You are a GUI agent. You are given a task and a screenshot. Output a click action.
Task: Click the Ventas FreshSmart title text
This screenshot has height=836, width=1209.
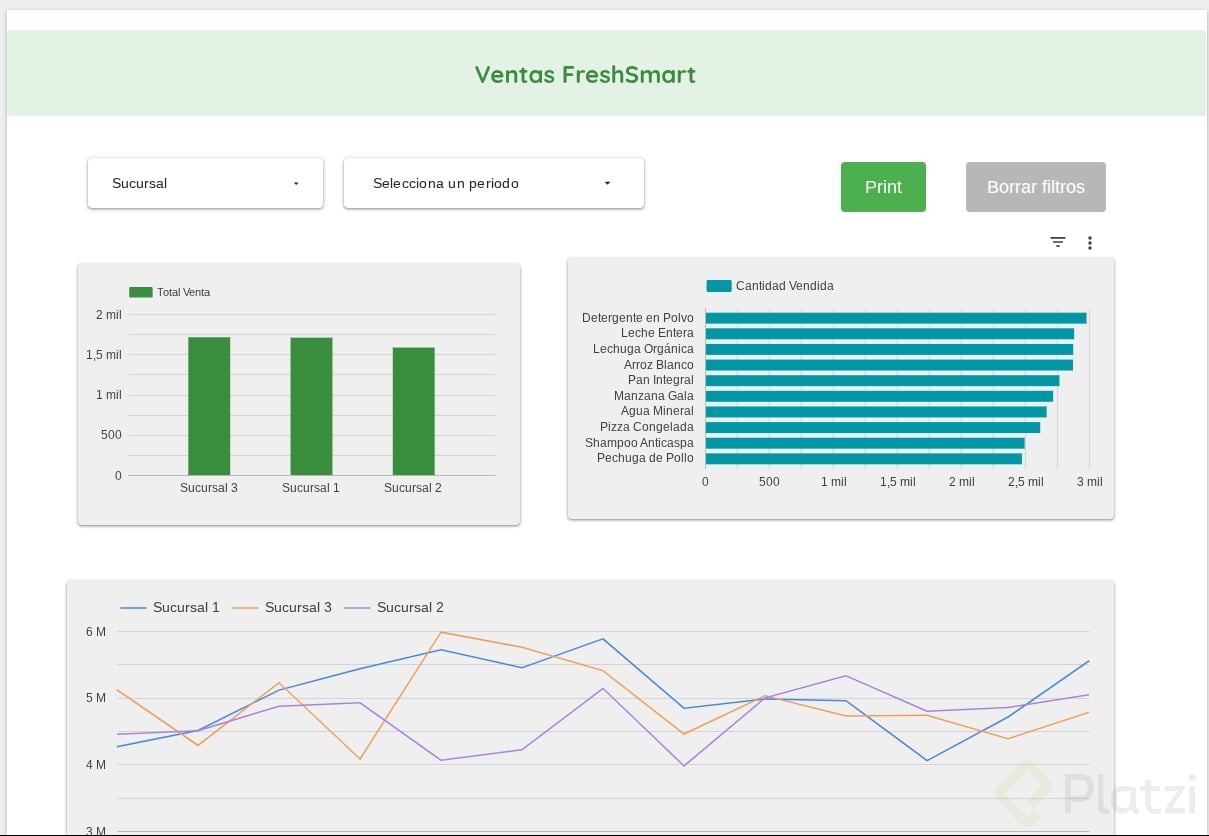(585, 74)
